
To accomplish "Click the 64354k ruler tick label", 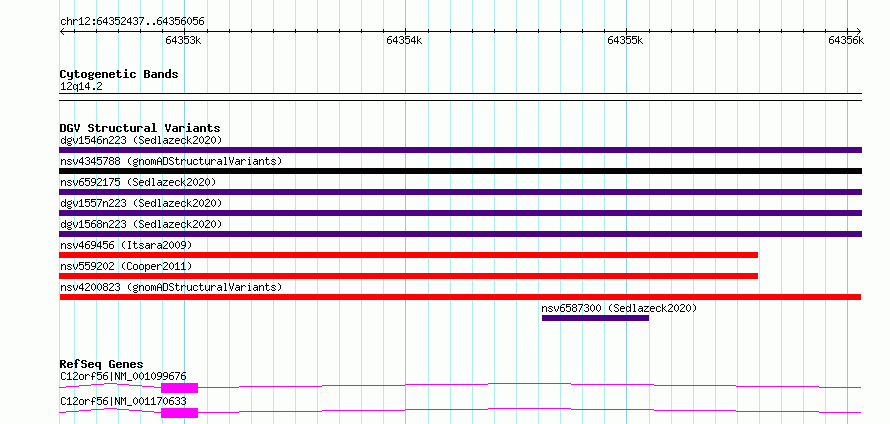I will click(405, 40).
